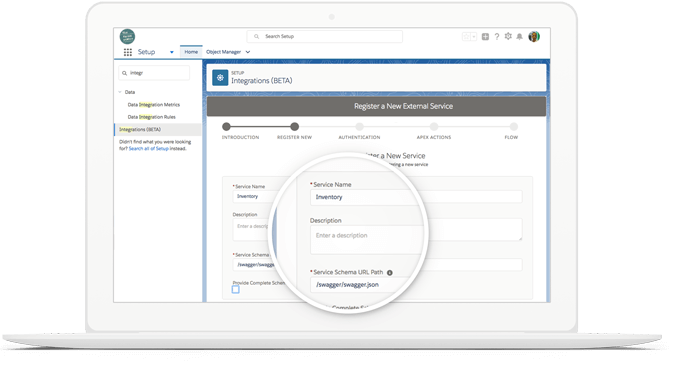Open the setup gear icon
This screenshot has height=391, width=680.
coord(508,36)
